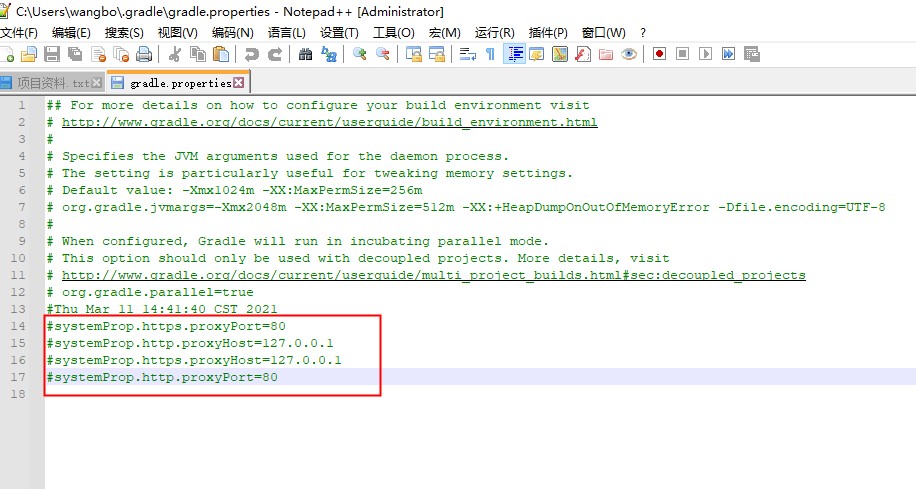Toggle word wrap in toolbar
The height and width of the screenshot is (489, 916).
(x=467, y=54)
